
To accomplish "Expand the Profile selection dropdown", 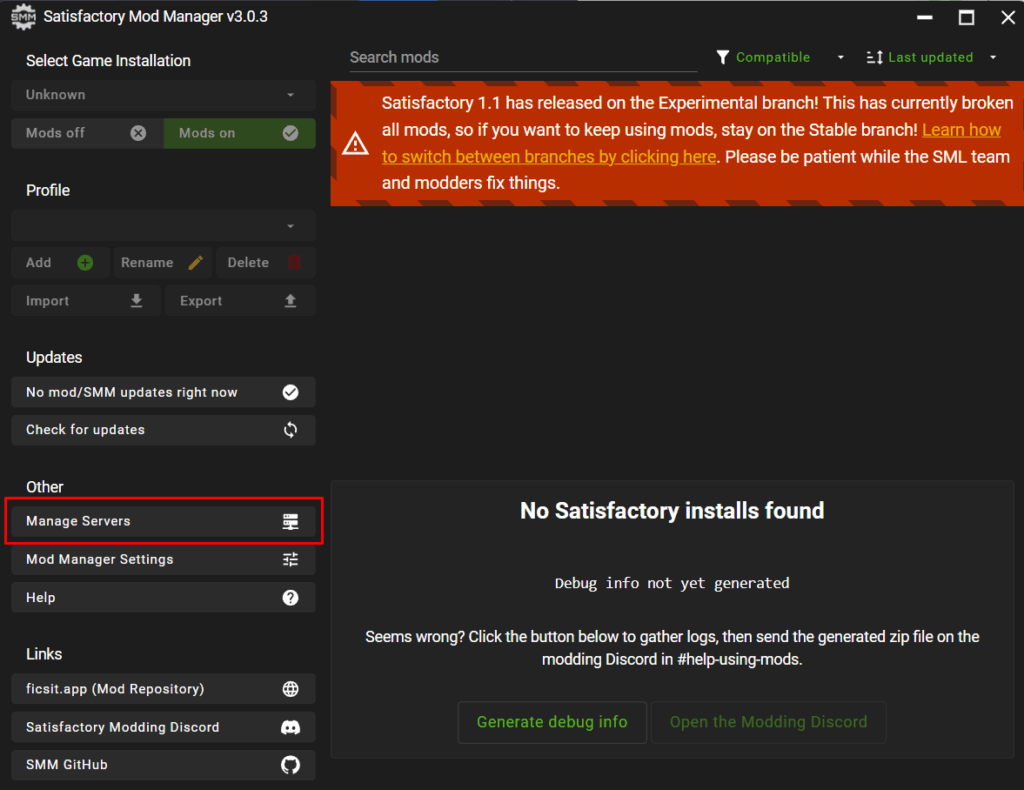I will 163,226.
